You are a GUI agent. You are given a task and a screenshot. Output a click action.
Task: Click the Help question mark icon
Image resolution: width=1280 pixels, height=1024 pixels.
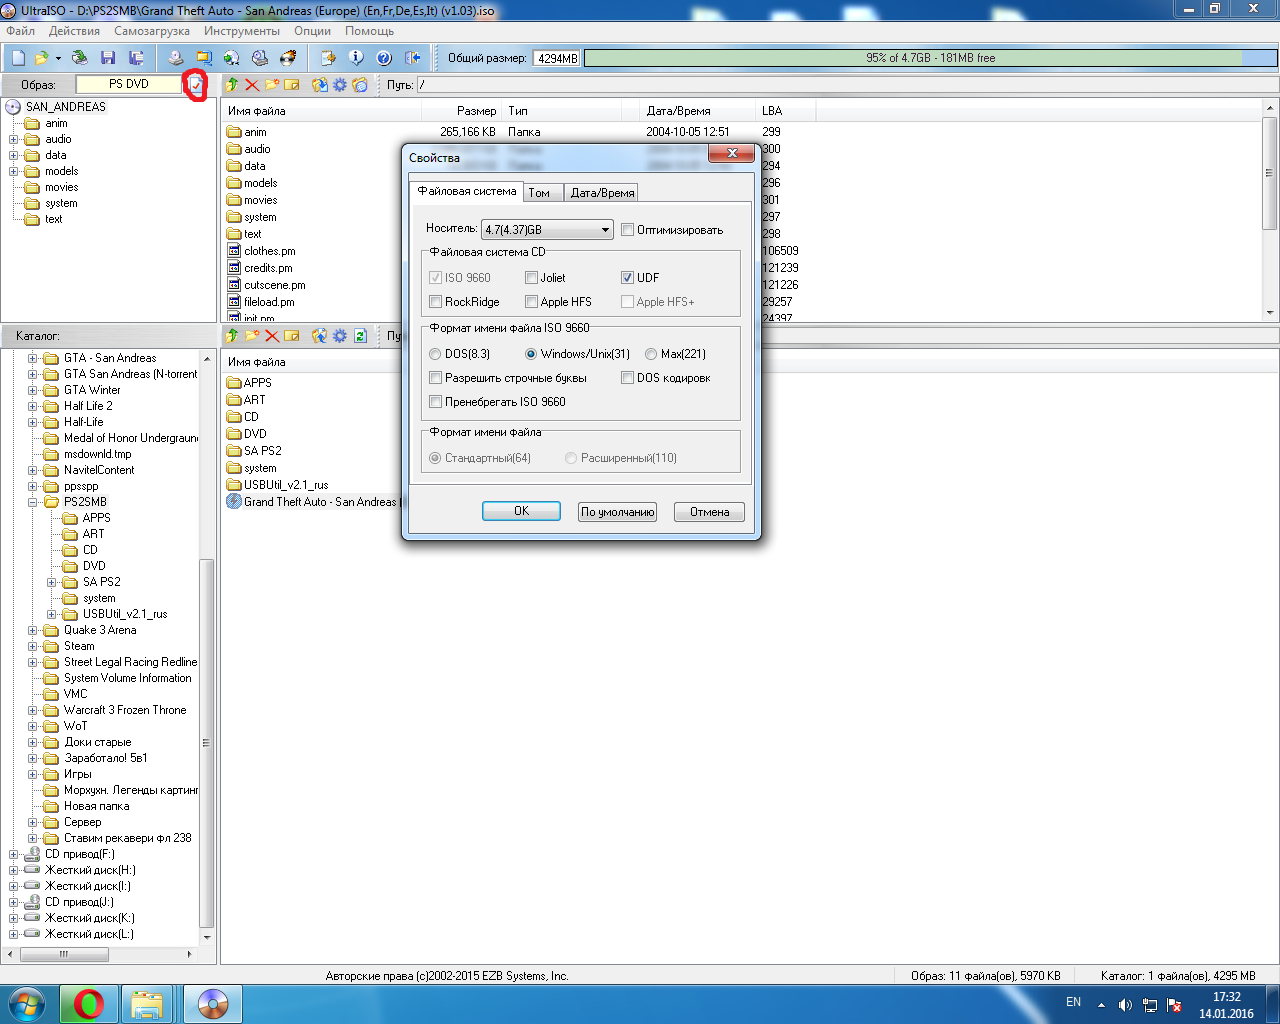[383, 58]
